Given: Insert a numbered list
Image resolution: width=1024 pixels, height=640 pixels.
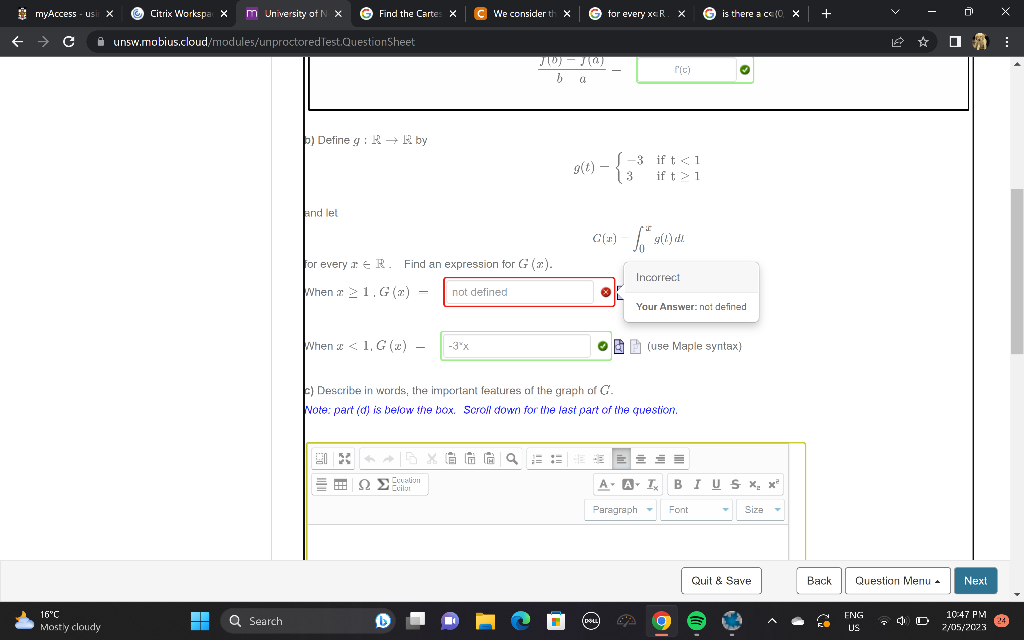Looking at the screenshot, I should click(x=537, y=459).
